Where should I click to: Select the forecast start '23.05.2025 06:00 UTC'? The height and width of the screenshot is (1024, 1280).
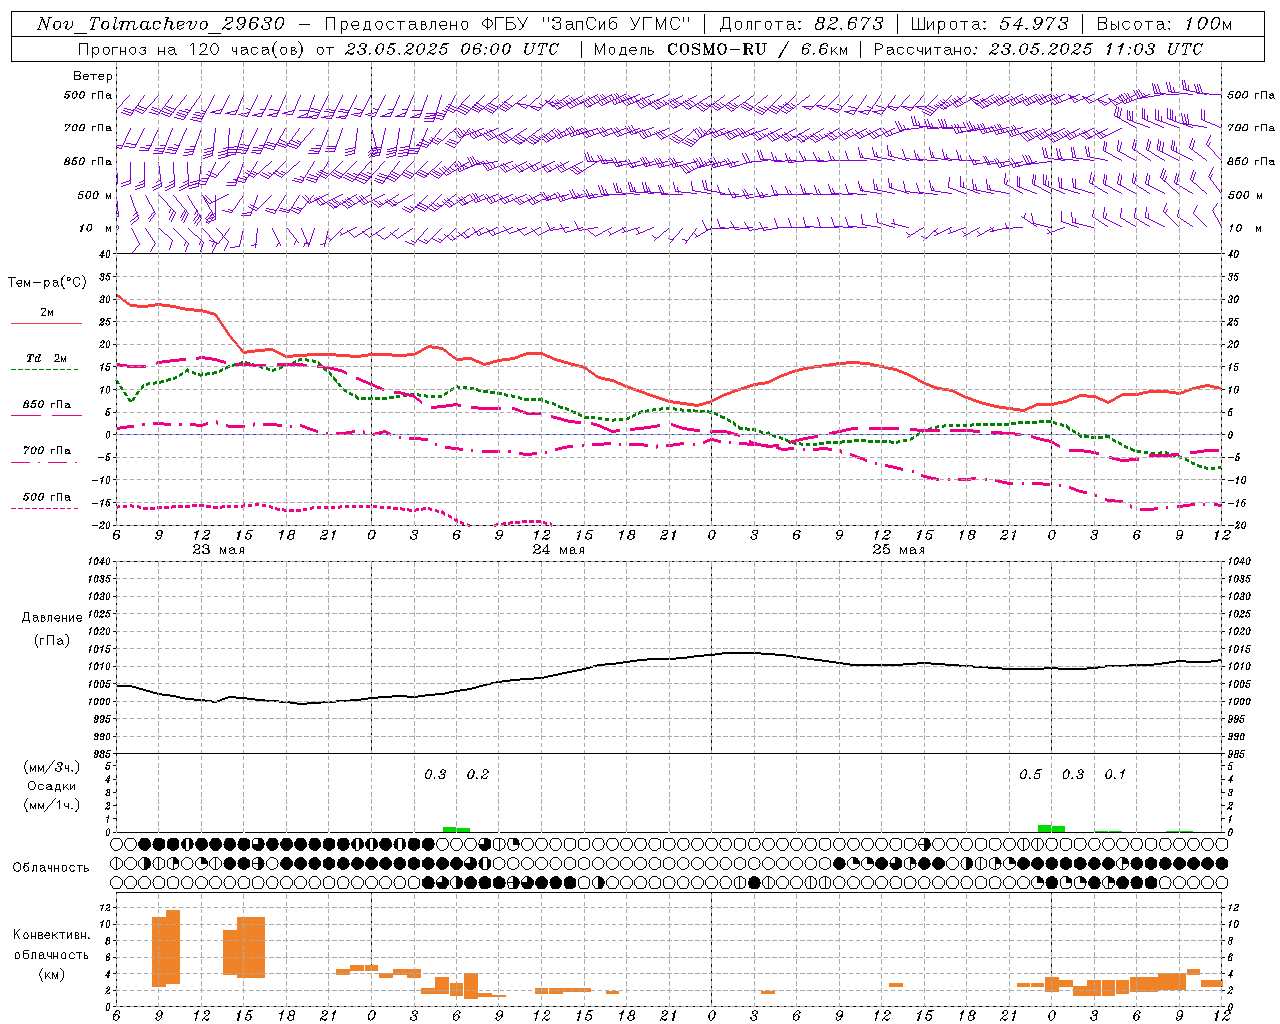tap(451, 49)
